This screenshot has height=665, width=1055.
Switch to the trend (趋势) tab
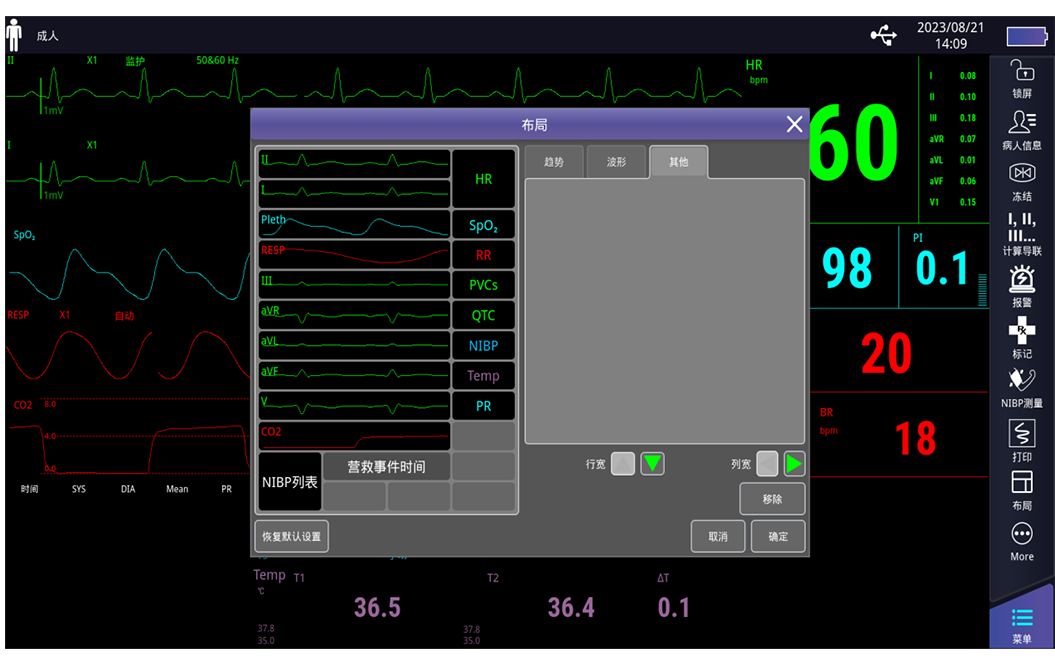[553, 162]
